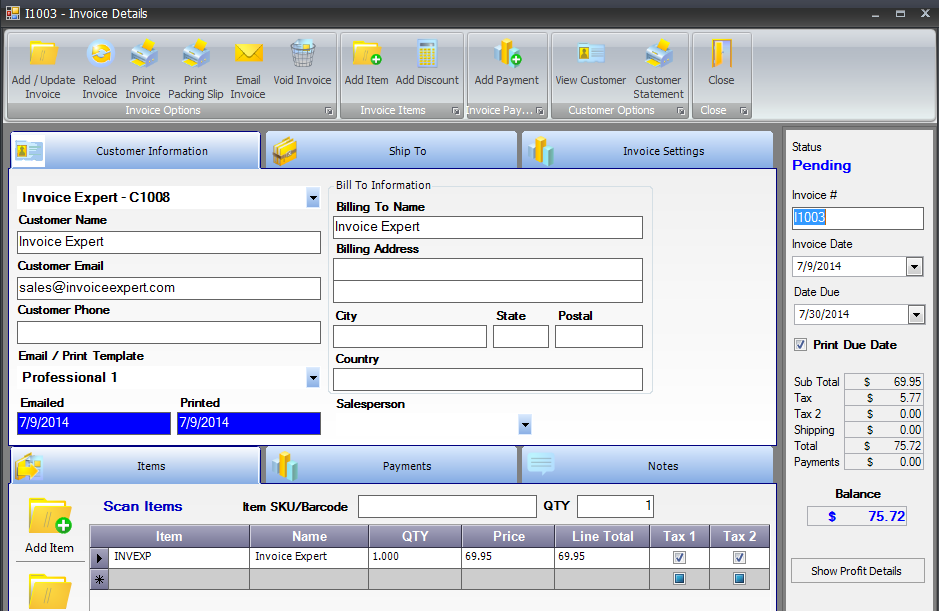Screen dimensions: 939x611
Task: Click the Close door icon in the ribbon
Action: [722, 54]
